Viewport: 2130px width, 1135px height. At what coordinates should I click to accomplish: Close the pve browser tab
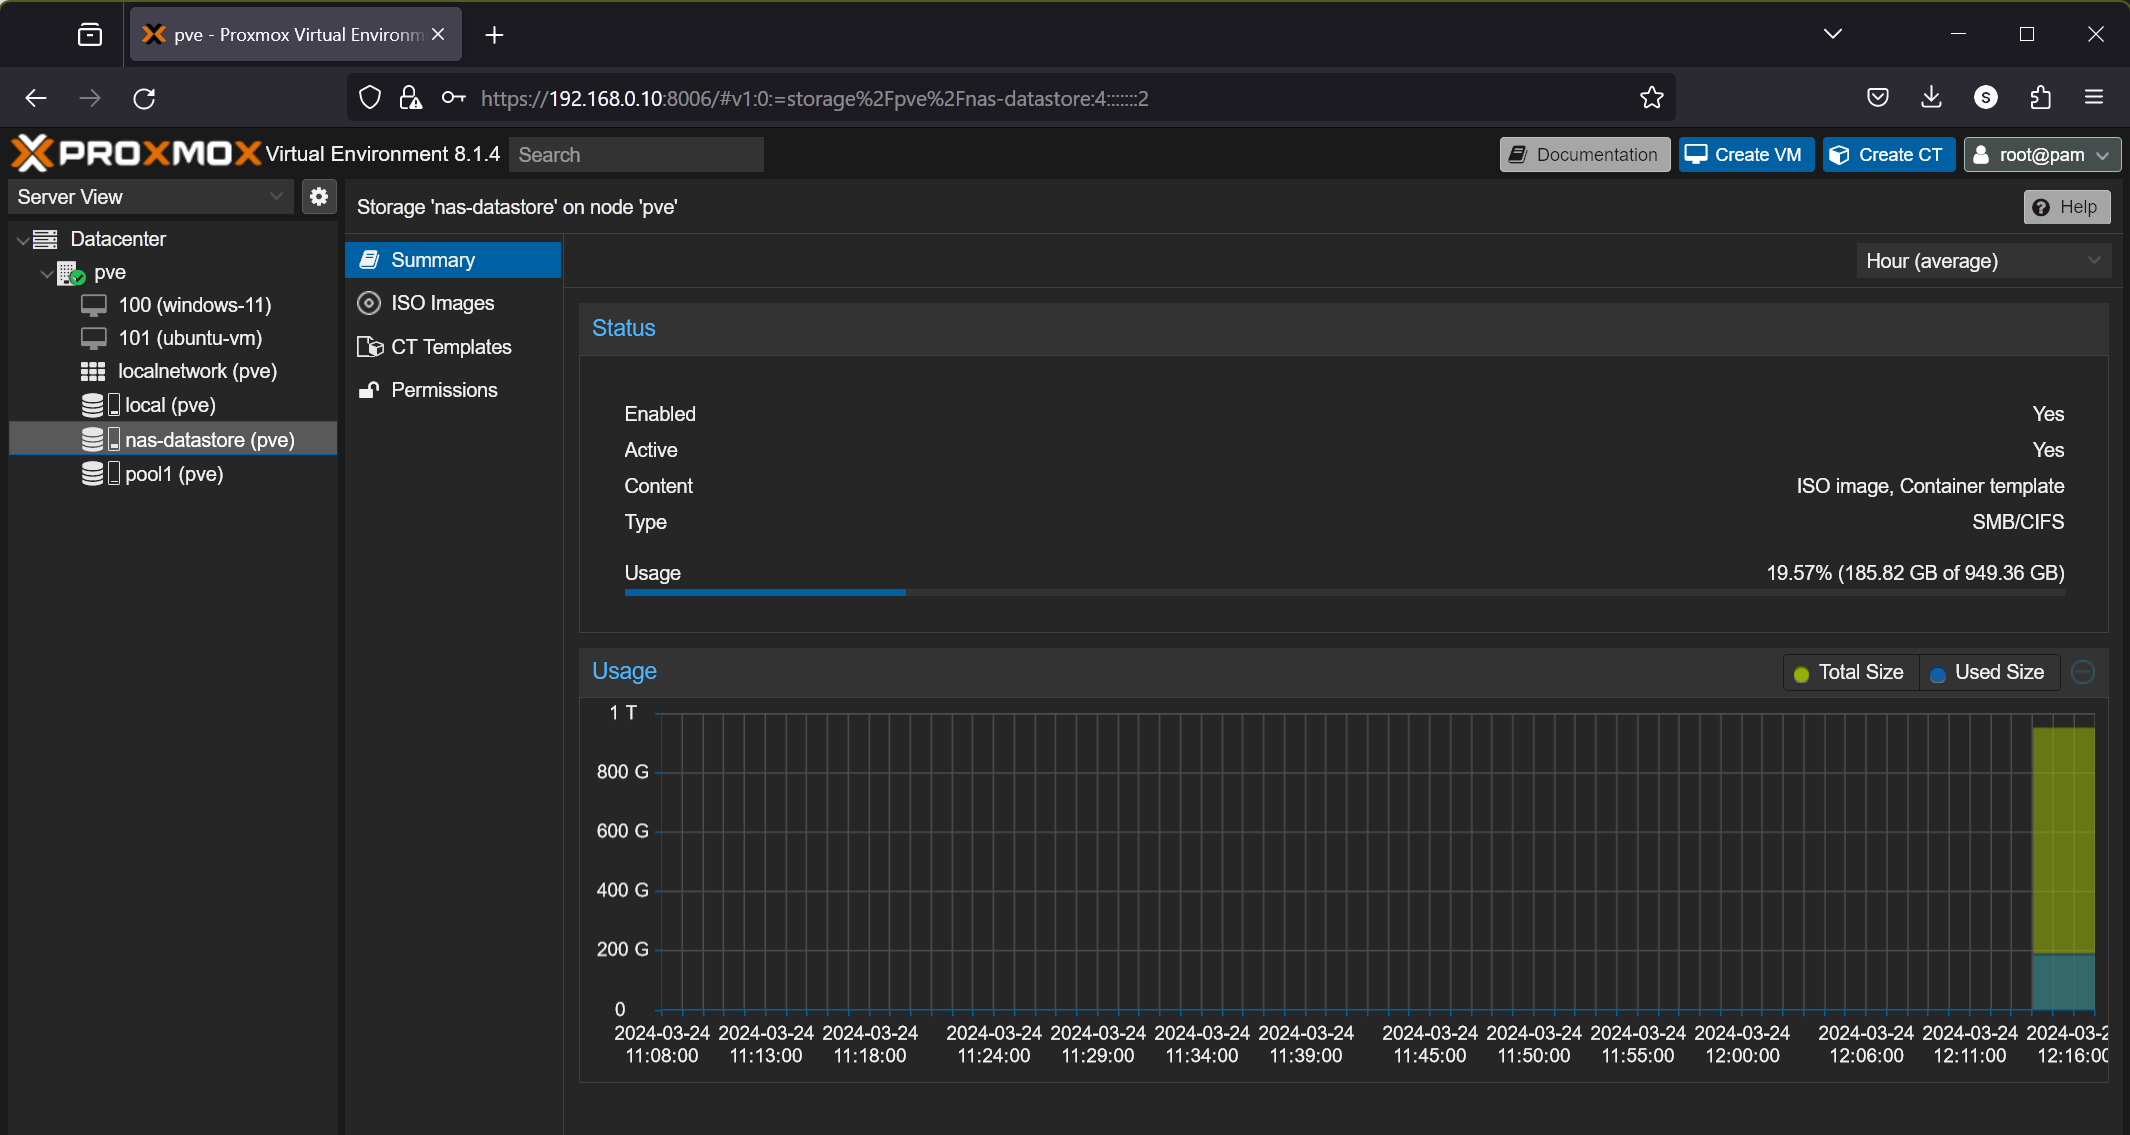438,34
